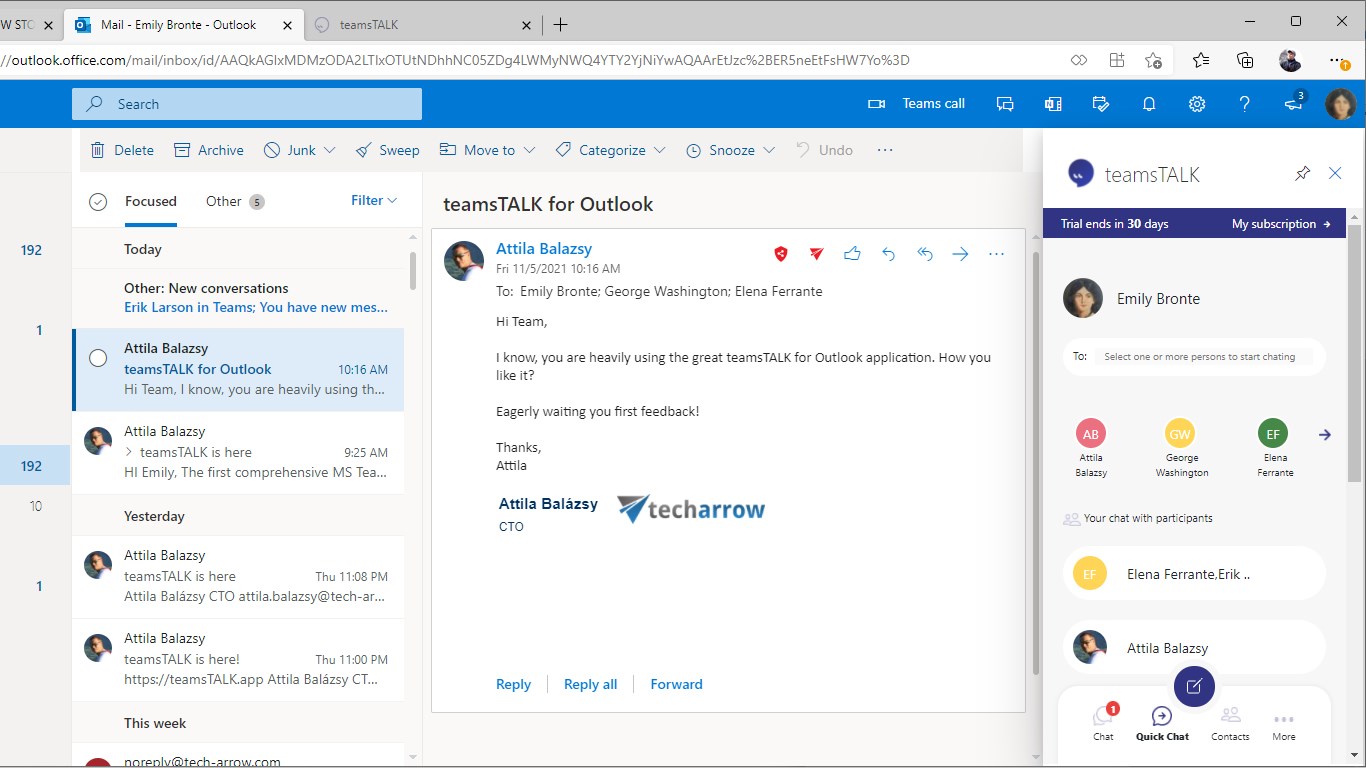This screenshot has width=1366, height=768.
Task: Open the megaphone feedback icon with badge
Action: pos(1295,102)
